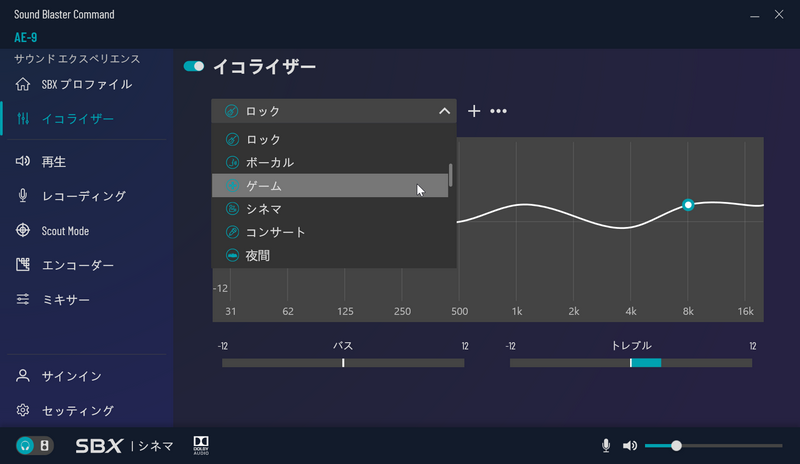The width and height of the screenshot is (800, 464).
Task: Mute microphone via bottom bar mic icon
Action: click(606, 446)
